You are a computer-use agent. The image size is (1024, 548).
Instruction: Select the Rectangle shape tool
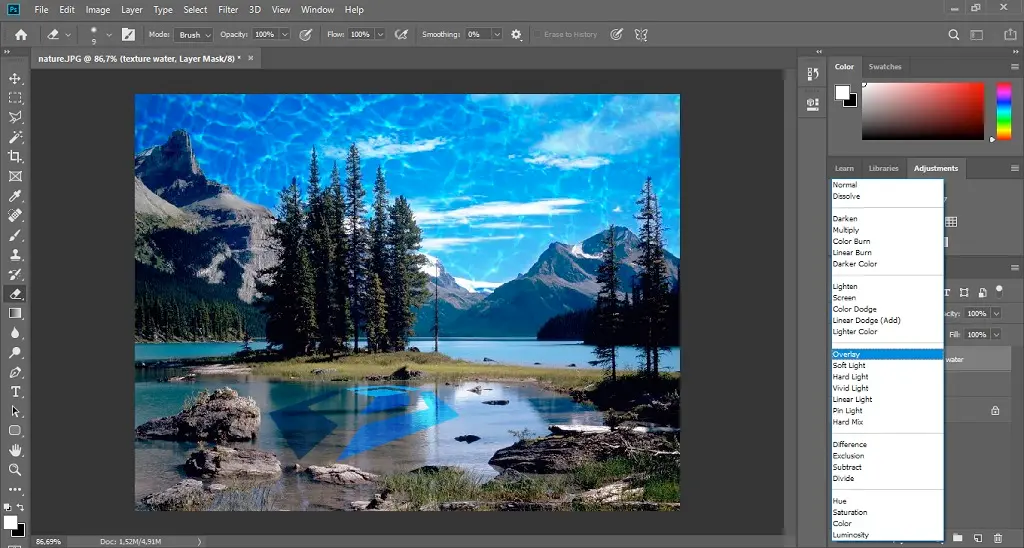point(15,431)
